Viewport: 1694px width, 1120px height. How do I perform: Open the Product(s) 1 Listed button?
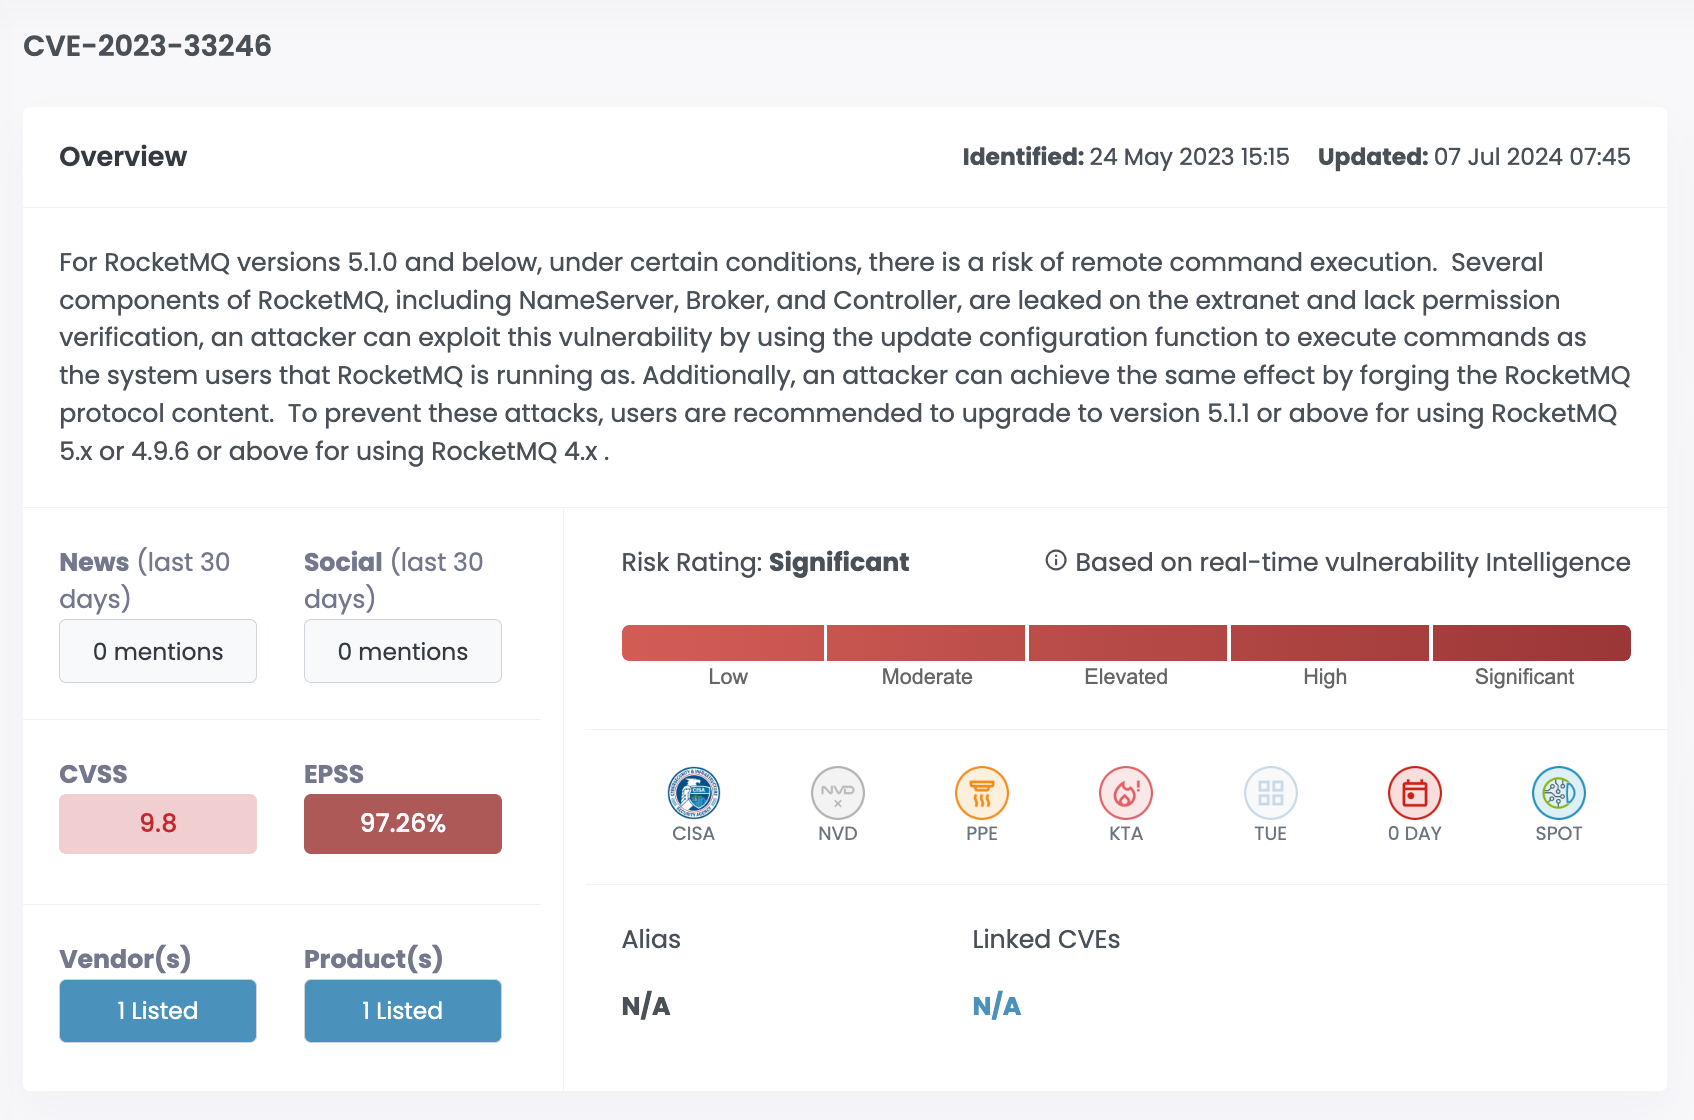[x=403, y=1011]
